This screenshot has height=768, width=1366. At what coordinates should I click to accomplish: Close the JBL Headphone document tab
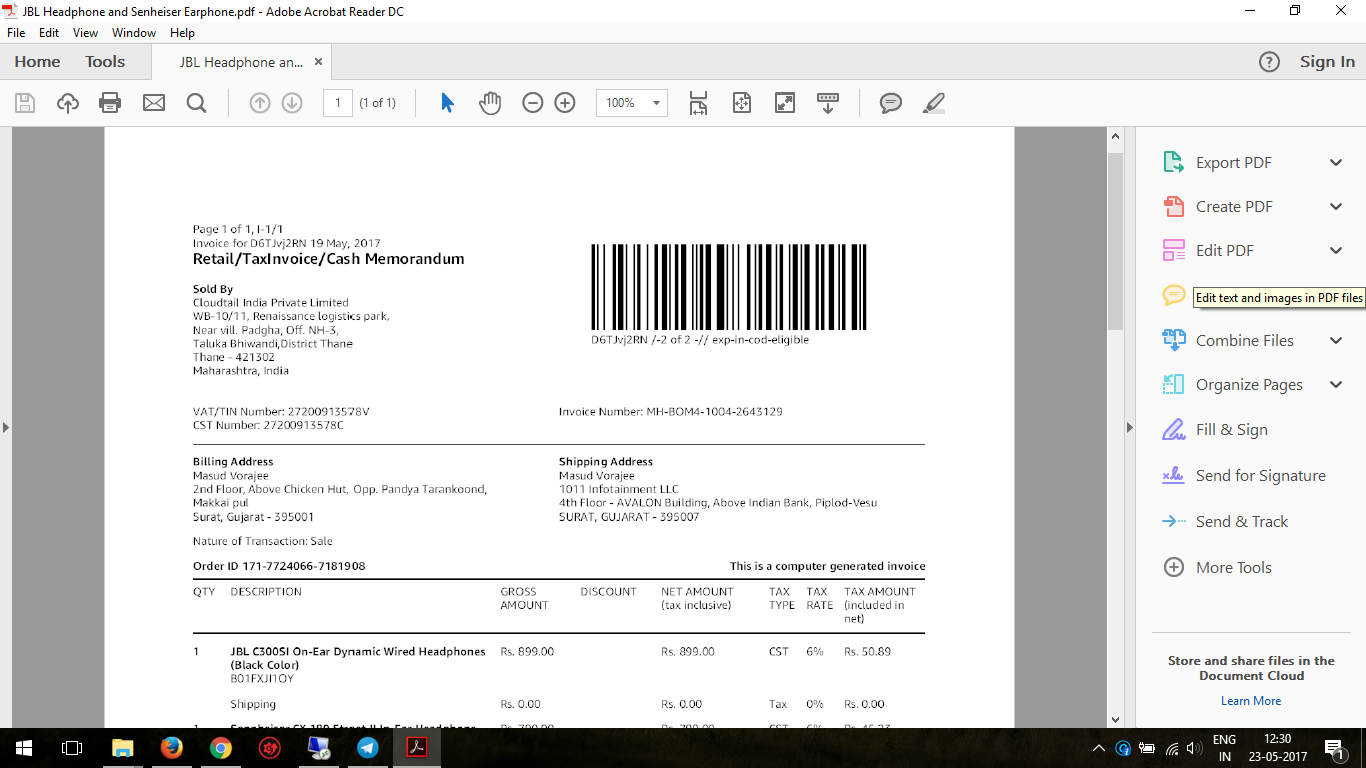(x=319, y=62)
